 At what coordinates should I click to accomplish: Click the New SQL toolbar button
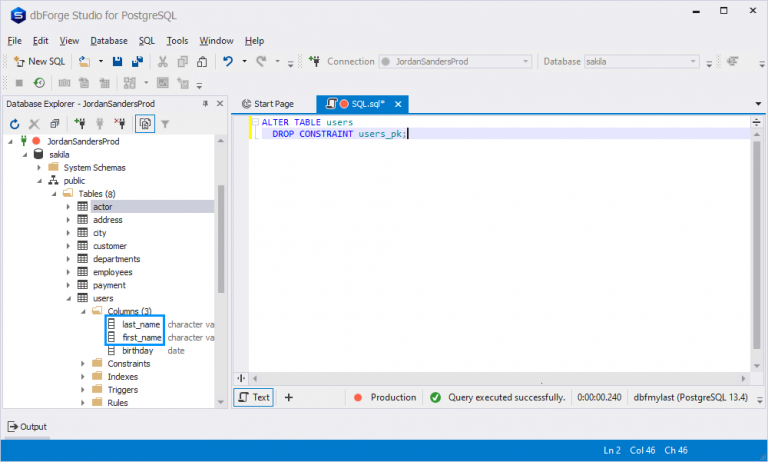pos(39,61)
